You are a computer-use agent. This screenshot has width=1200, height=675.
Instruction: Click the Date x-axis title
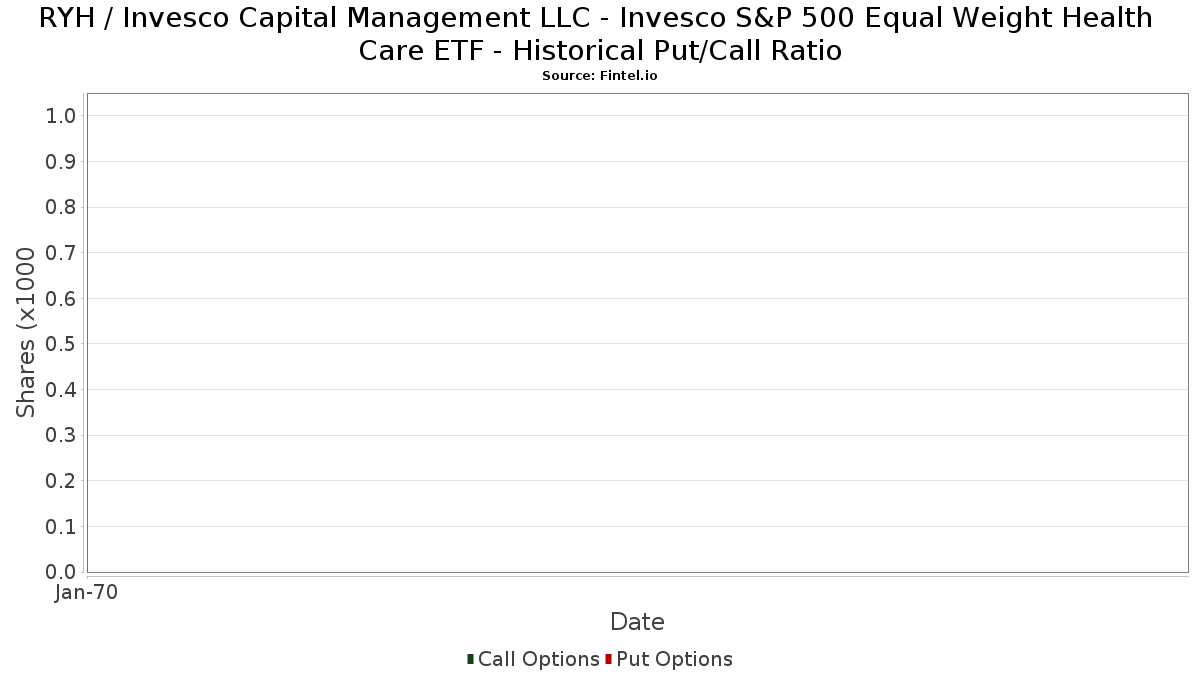pos(637,622)
